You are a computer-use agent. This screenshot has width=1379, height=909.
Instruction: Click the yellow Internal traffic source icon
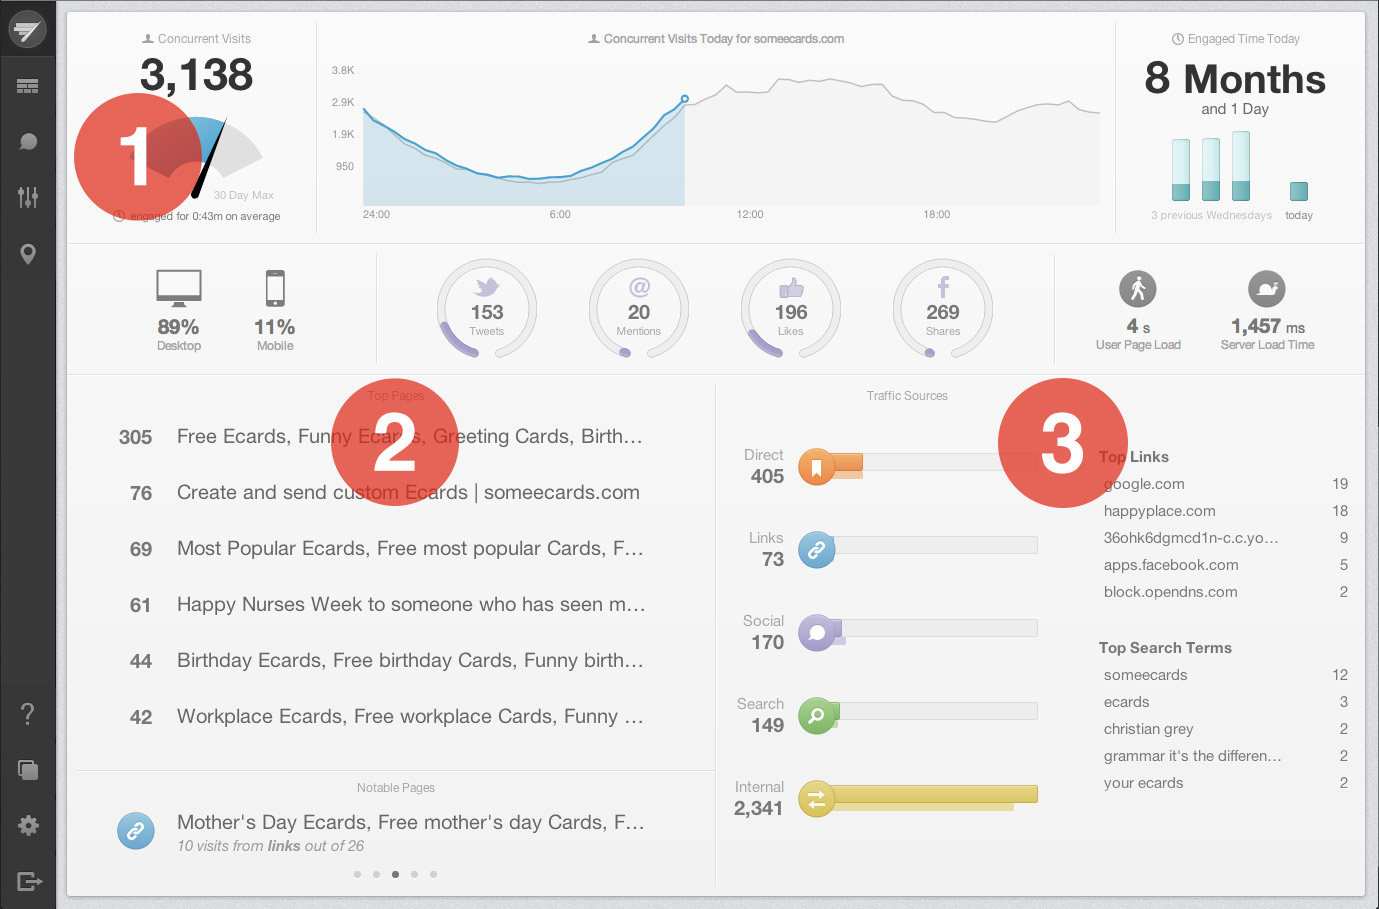tap(817, 799)
